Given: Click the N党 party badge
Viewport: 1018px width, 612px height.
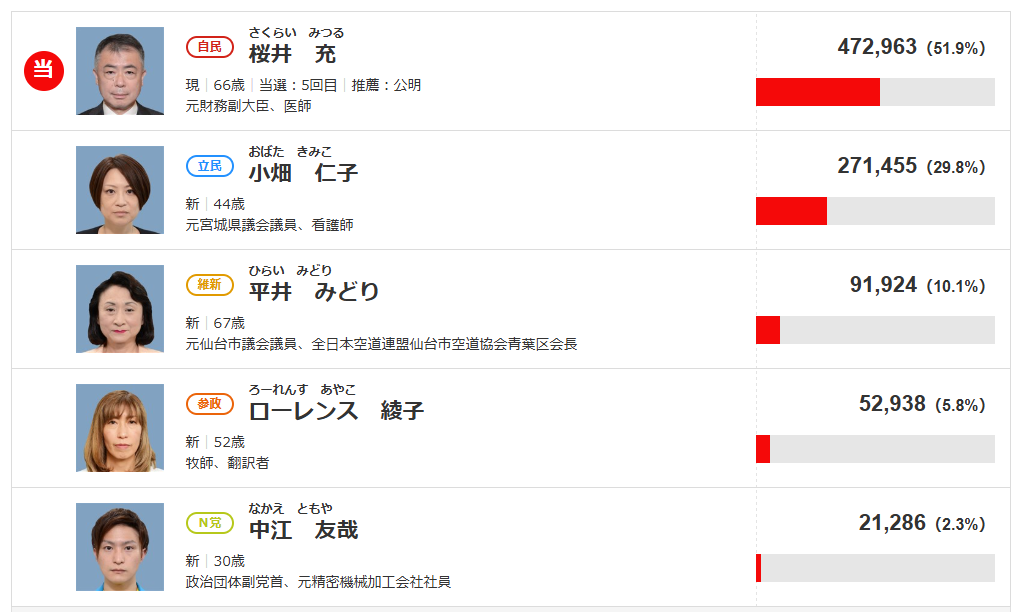Looking at the screenshot, I should pos(210,523).
